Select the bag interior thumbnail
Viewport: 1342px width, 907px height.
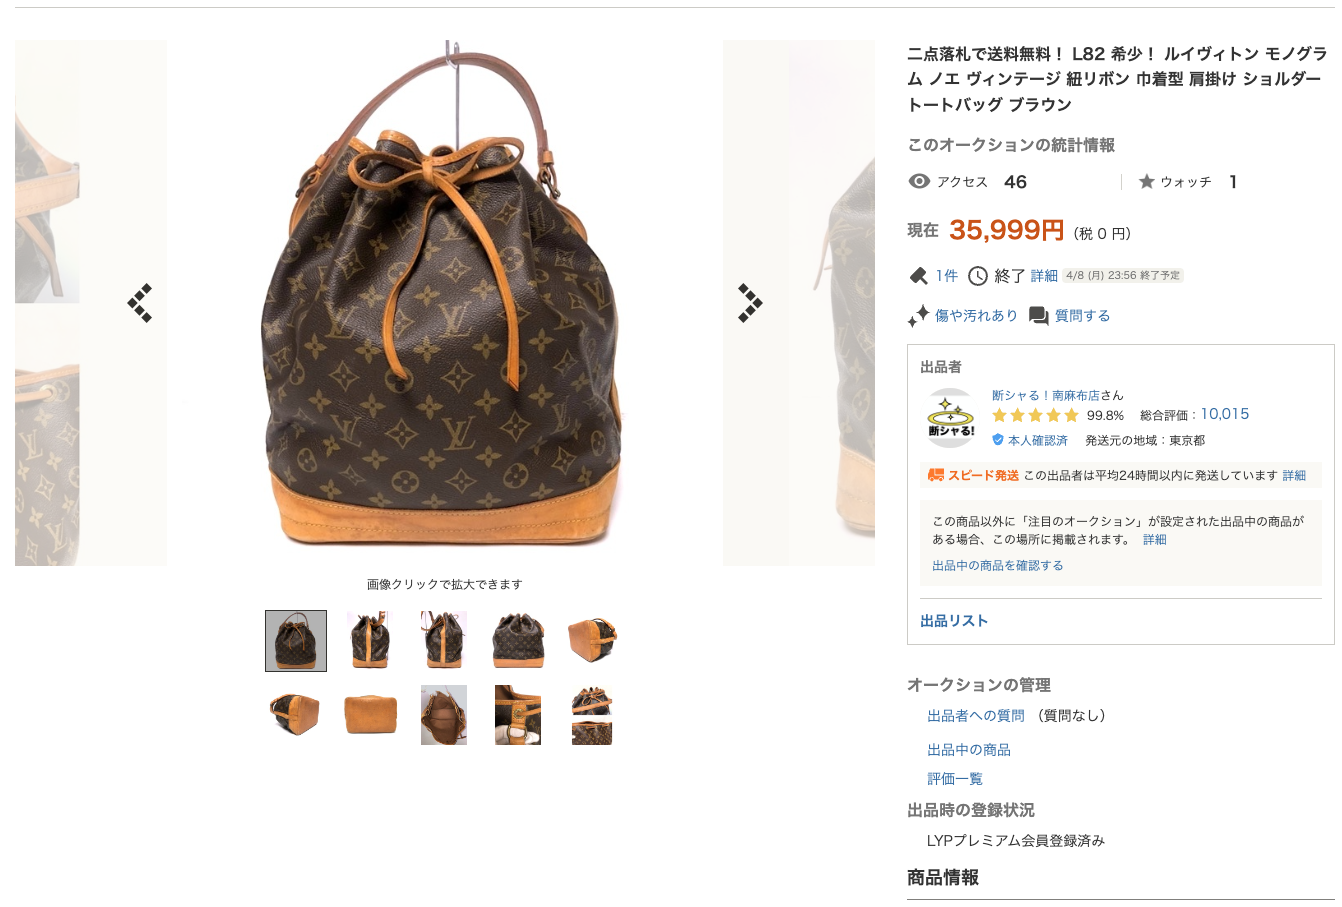(x=444, y=715)
